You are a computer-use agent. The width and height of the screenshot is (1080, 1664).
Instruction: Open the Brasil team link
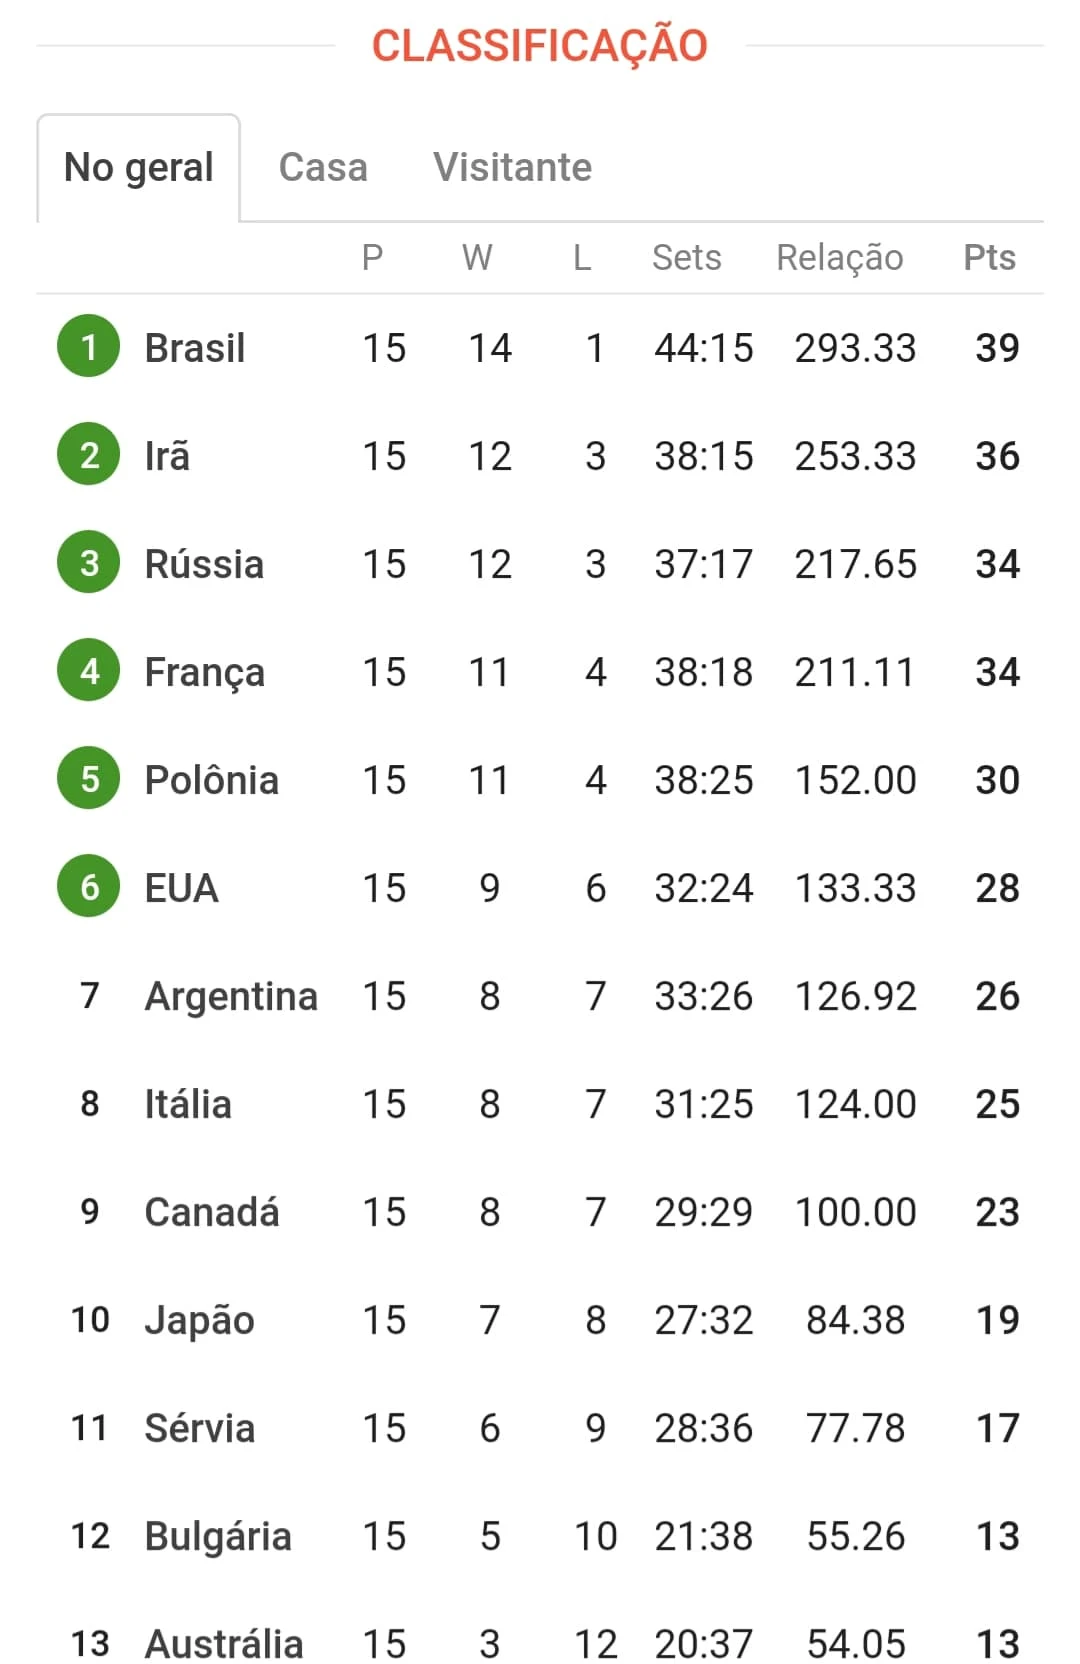tap(195, 348)
